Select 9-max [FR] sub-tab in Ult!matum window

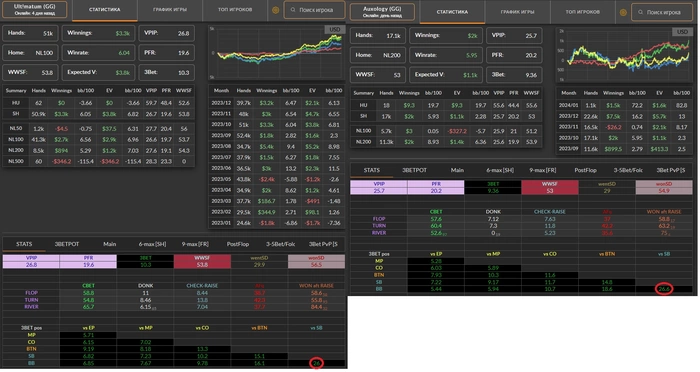point(195,244)
